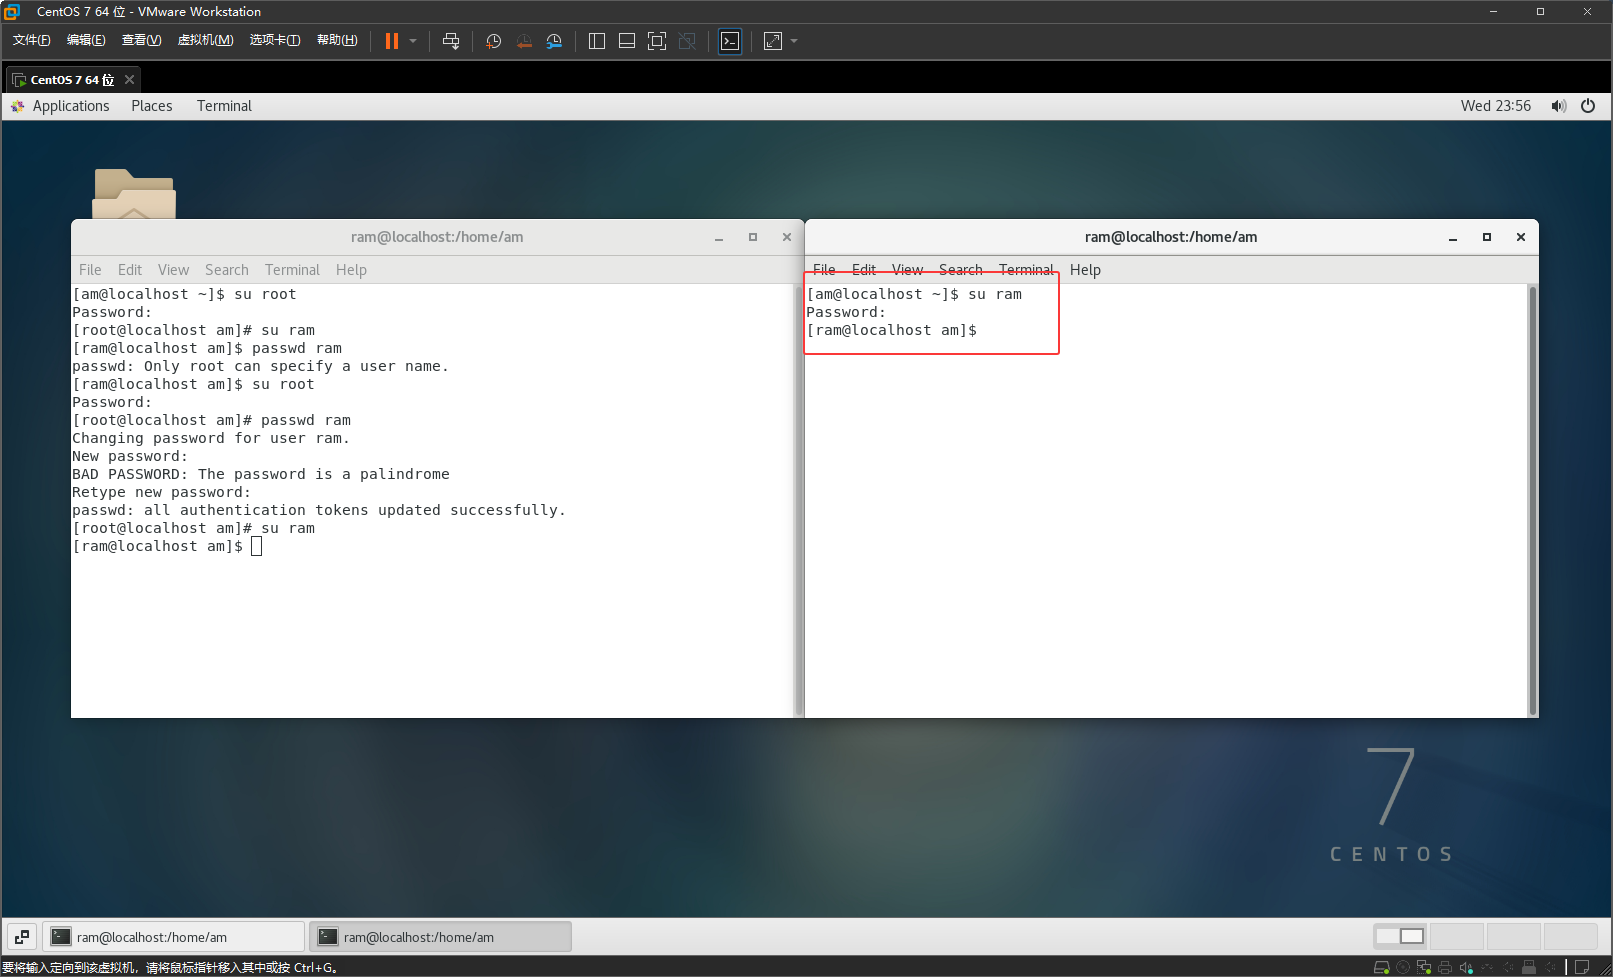Open the 选项卡(T) menu
The width and height of the screenshot is (1613, 977).
pyautogui.click(x=275, y=40)
